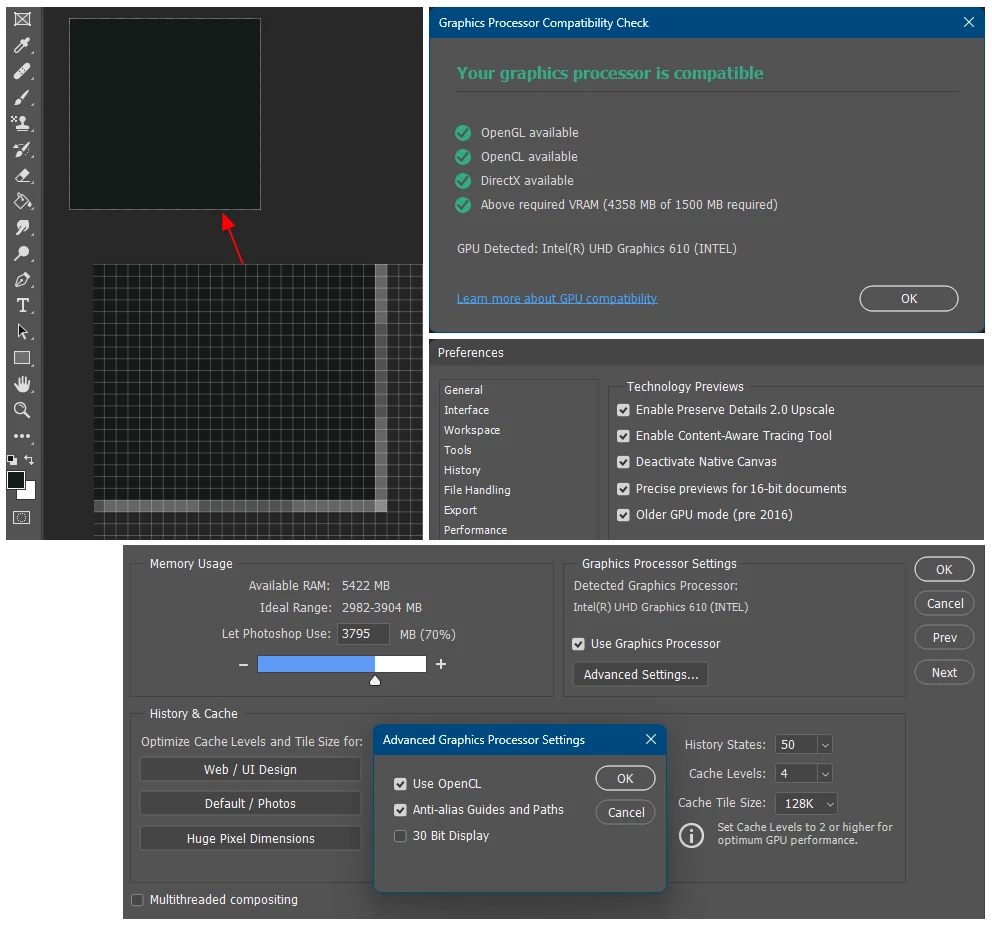Open Interface preferences category

tap(466, 410)
